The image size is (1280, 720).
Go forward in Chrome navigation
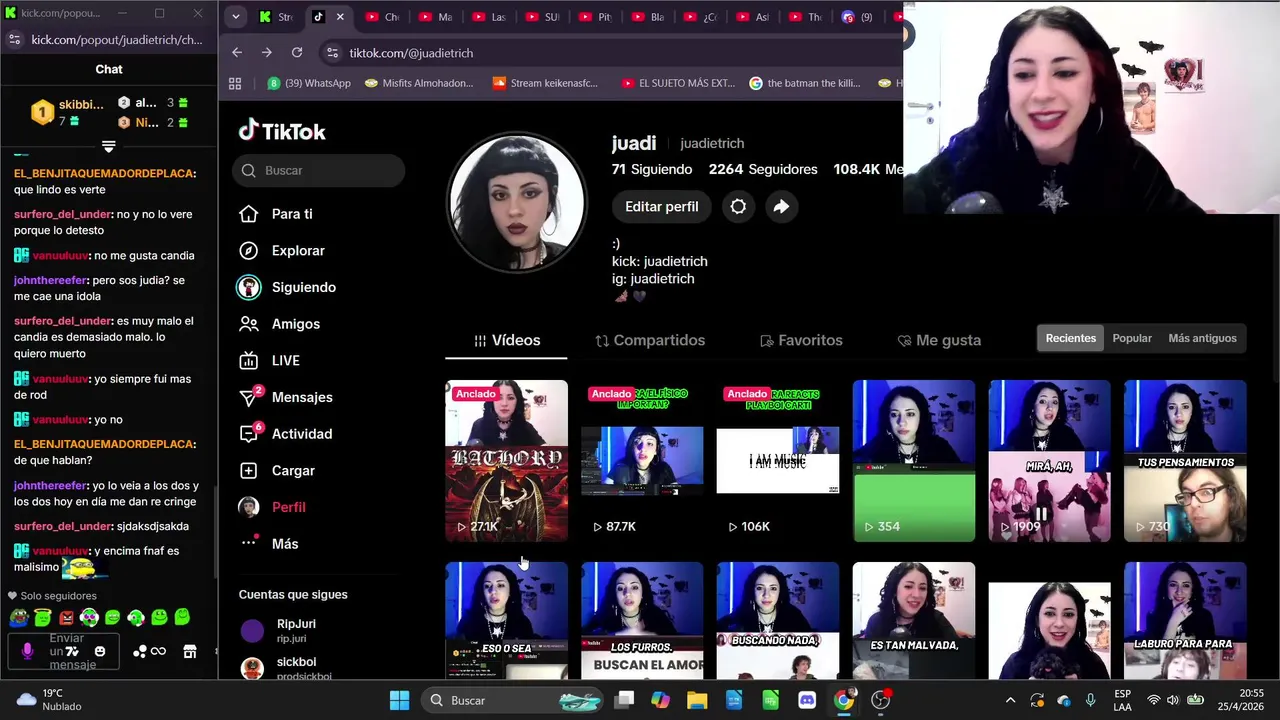pos(266,52)
